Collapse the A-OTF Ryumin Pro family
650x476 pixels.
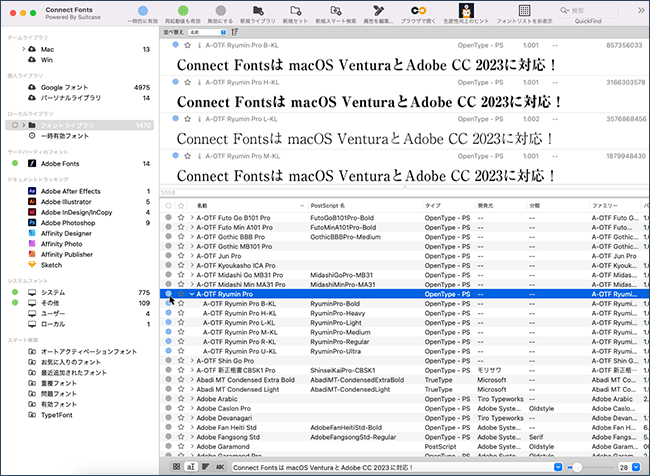pyautogui.click(x=192, y=294)
